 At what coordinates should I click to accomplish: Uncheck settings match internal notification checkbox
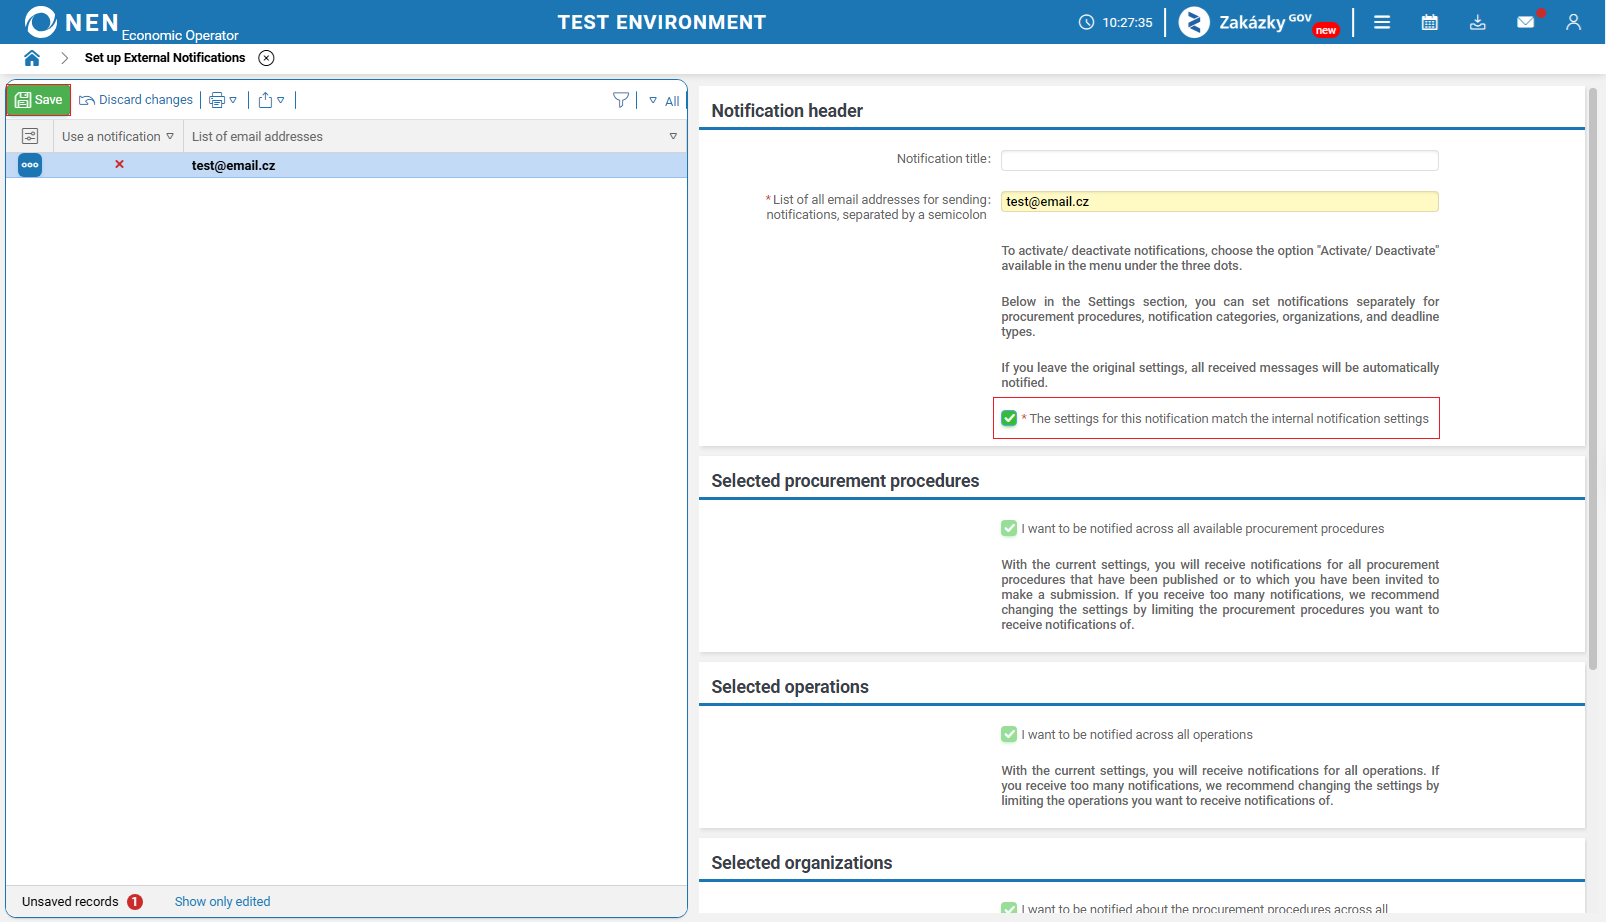1009,418
